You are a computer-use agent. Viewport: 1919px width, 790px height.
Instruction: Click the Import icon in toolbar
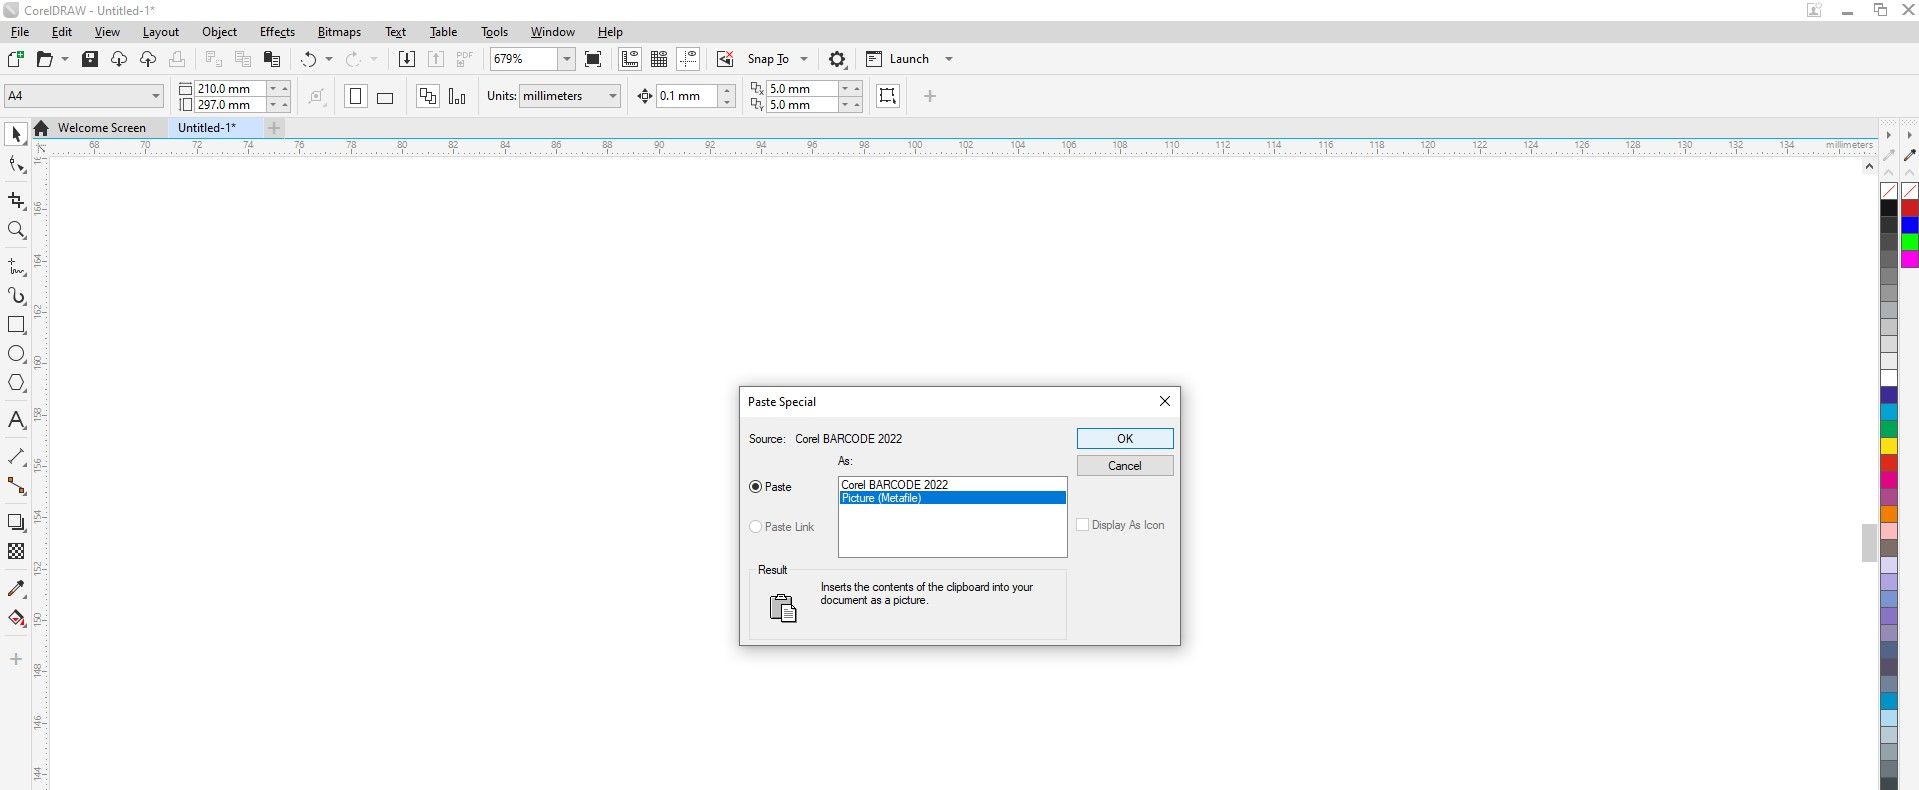(406, 59)
